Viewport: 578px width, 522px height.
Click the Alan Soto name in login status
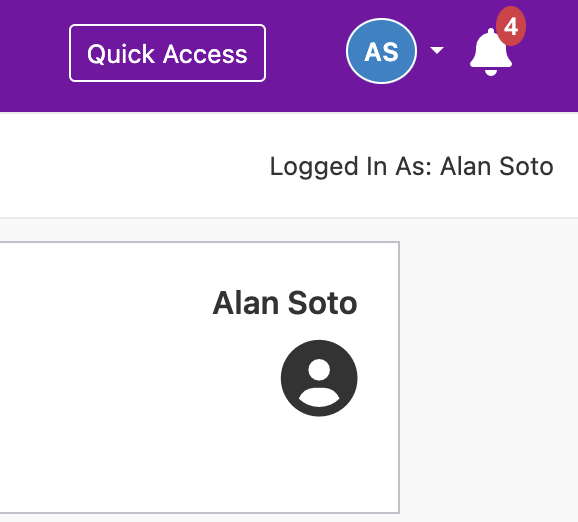coord(497,166)
